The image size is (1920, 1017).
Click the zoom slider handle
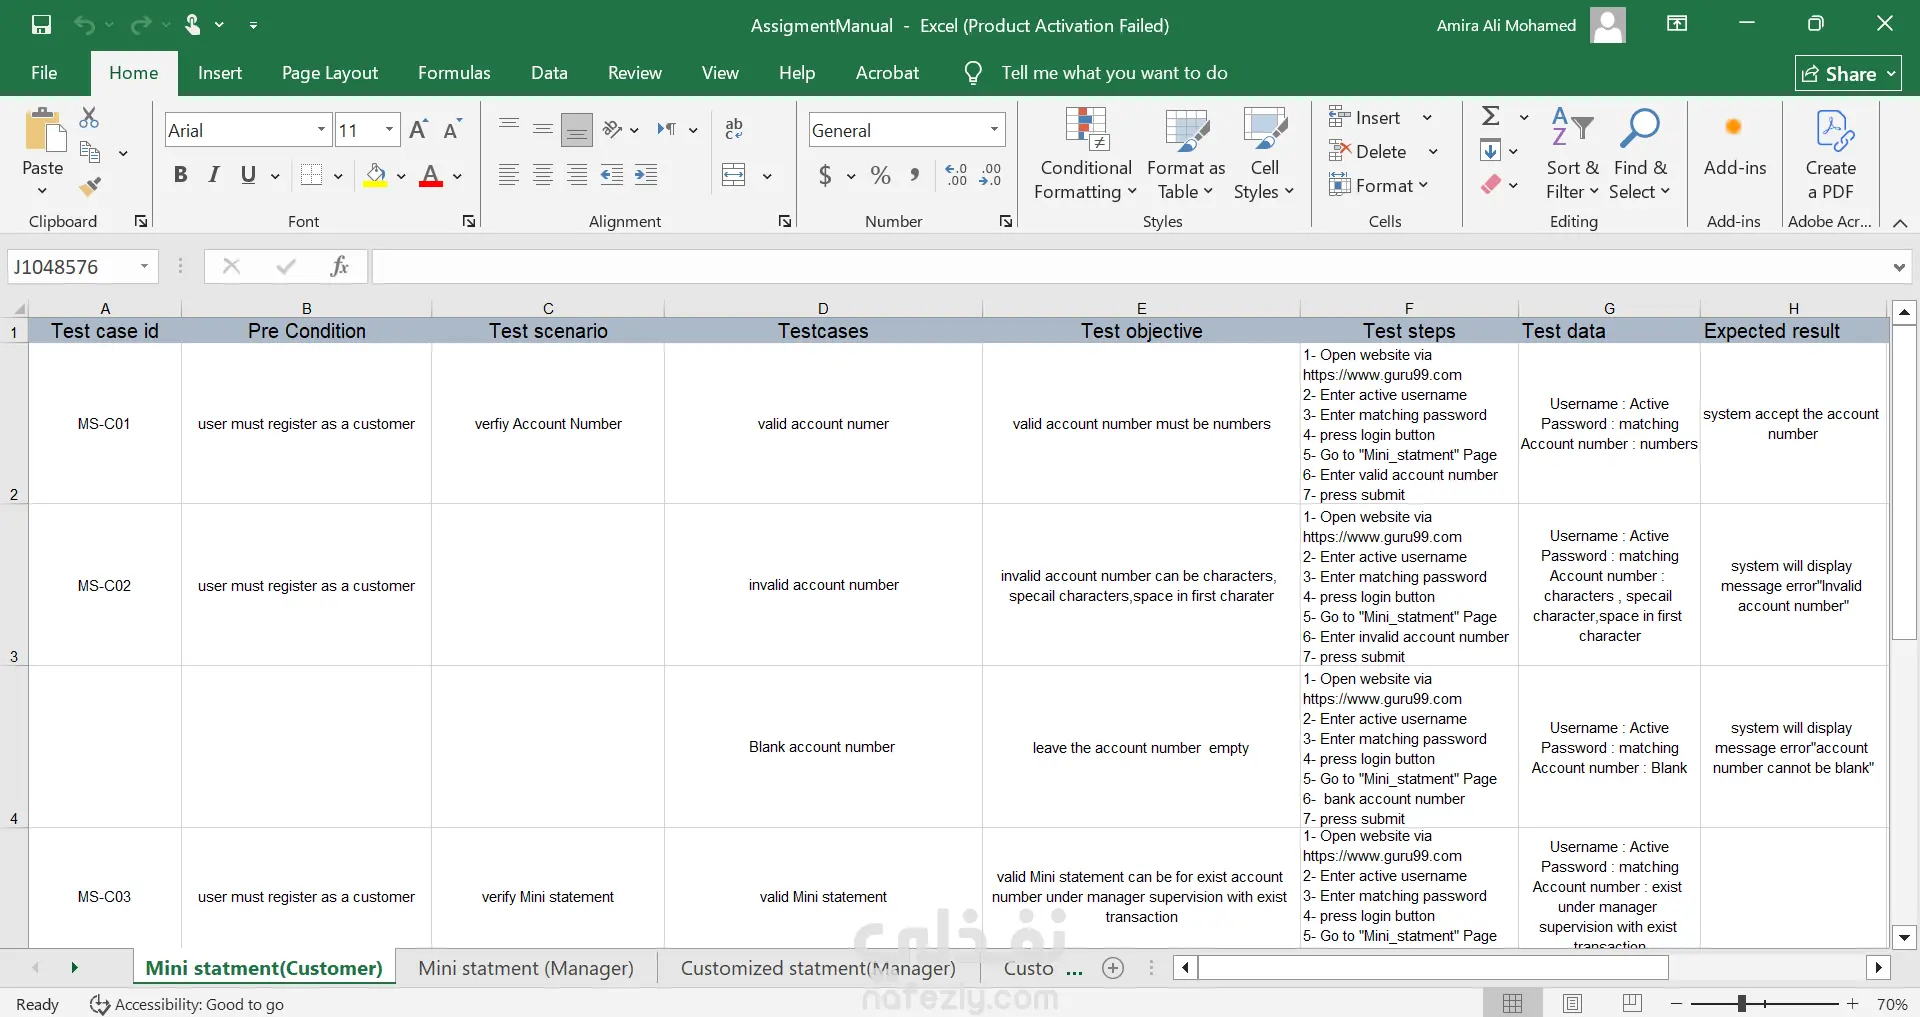1742,1003
